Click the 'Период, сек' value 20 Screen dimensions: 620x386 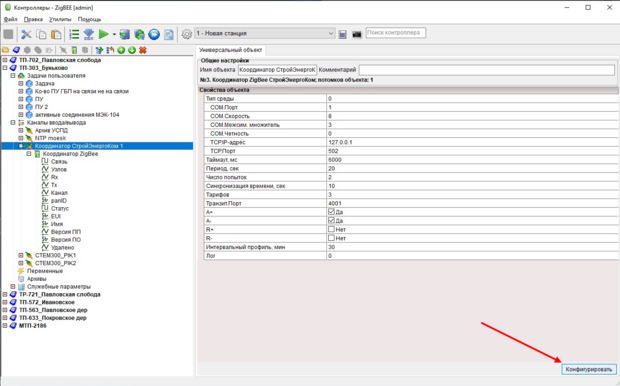(x=473, y=168)
